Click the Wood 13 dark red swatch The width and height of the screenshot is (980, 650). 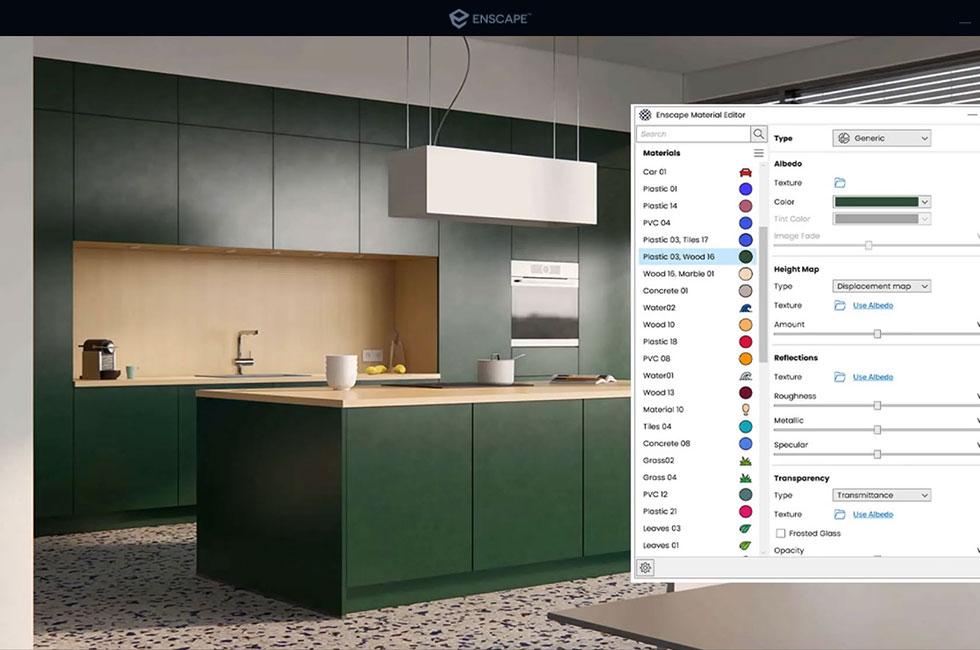[x=746, y=392]
